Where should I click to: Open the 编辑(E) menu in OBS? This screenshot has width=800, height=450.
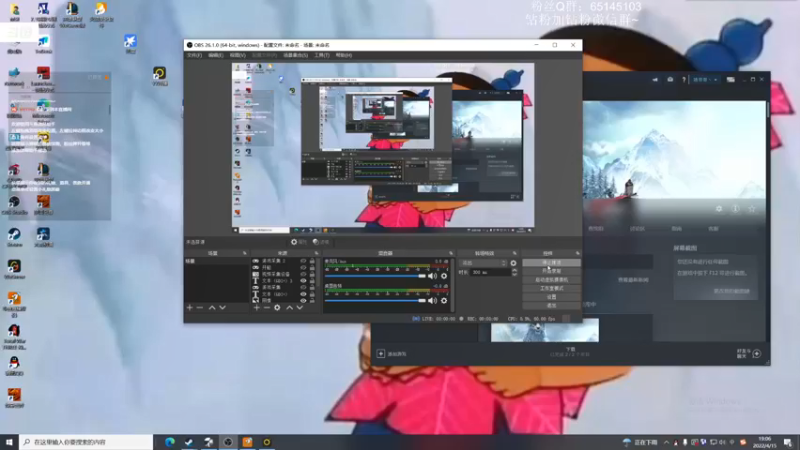click(216, 55)
